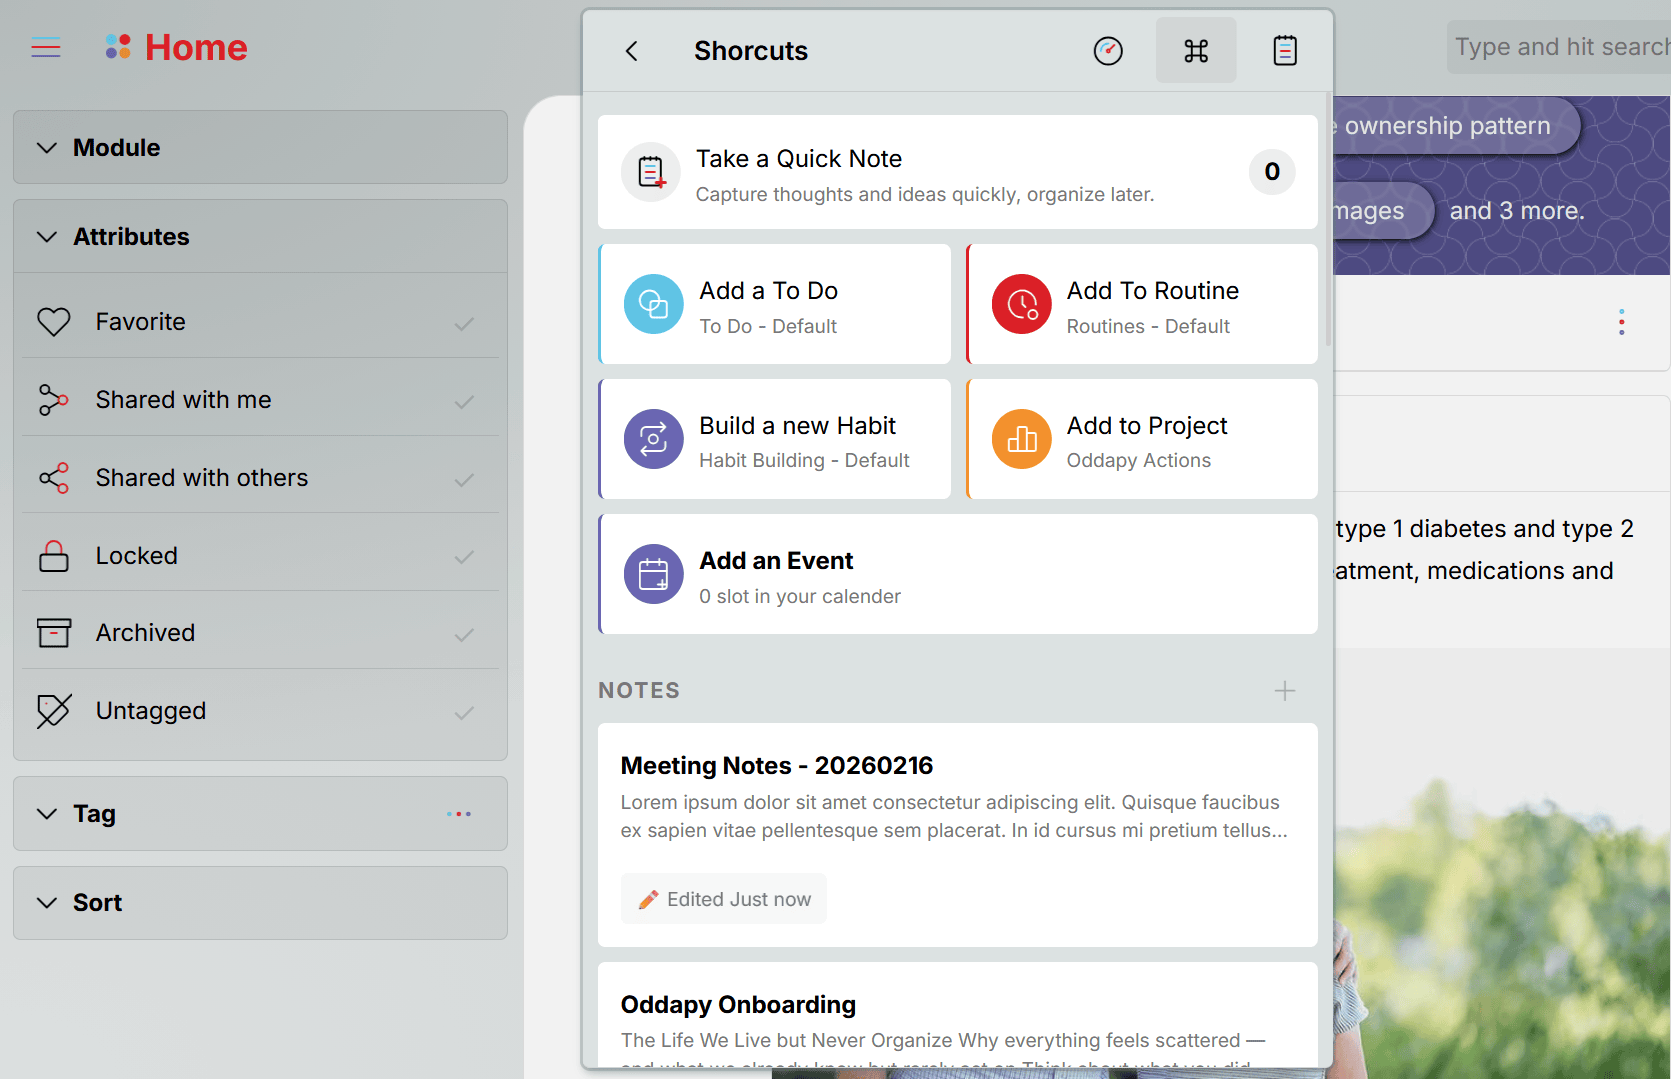Collapse the Module section
The height and width of the screenshot is (1079, 1671).
46,147
